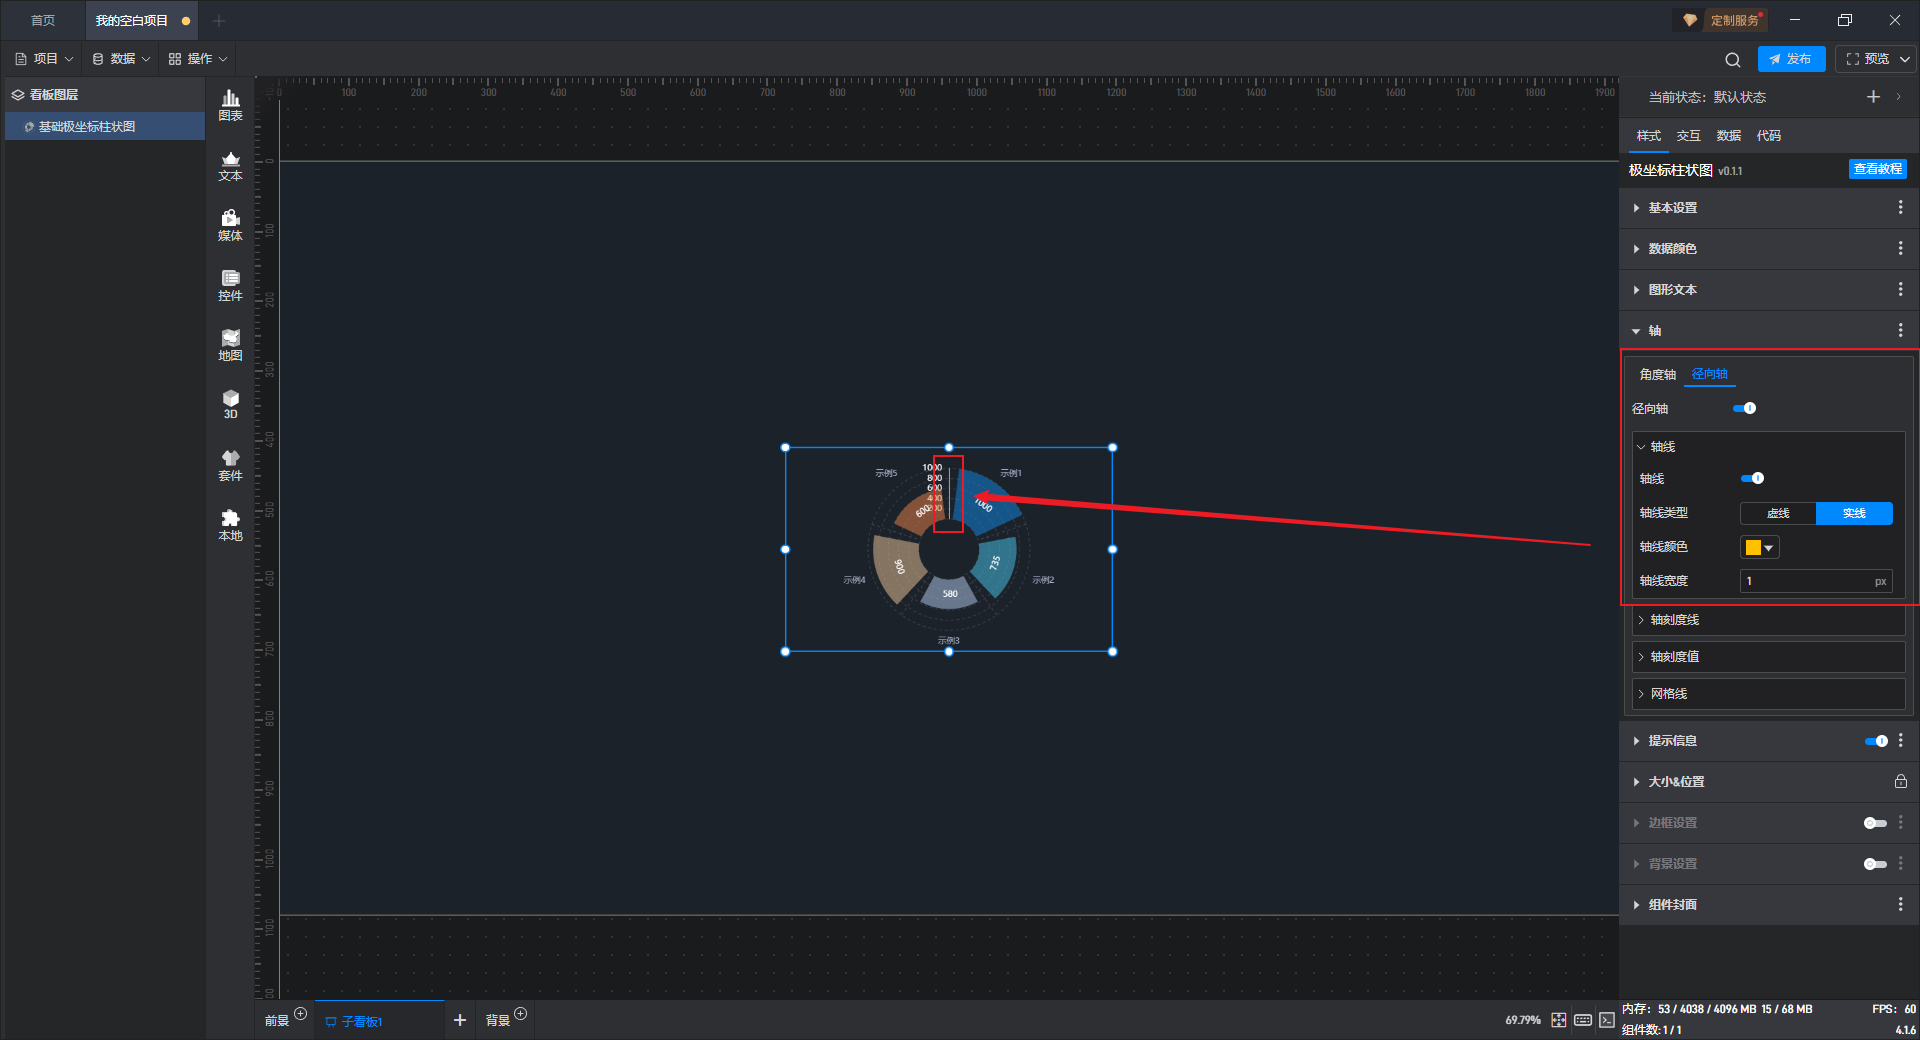This screenshot has width=1920, height=1040.
Task: Toggle the 轴线 switch
Action: (x=1752, y=478)
